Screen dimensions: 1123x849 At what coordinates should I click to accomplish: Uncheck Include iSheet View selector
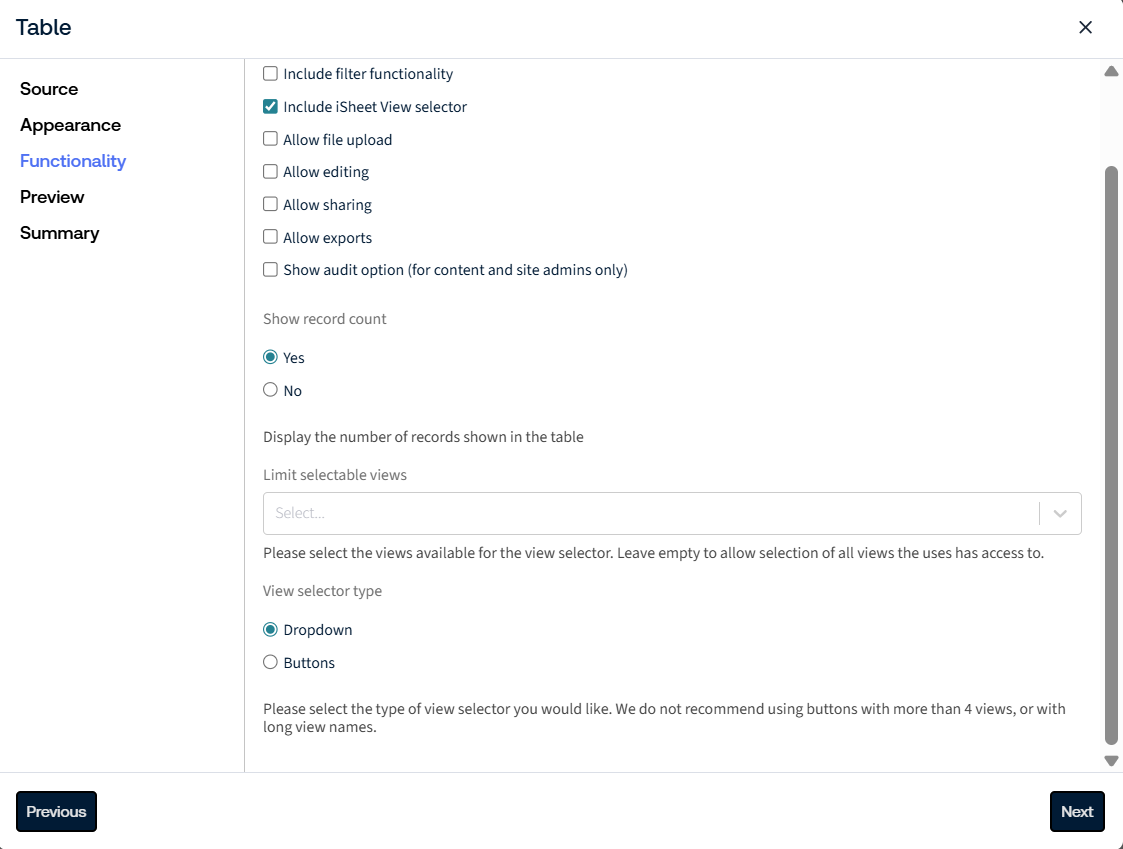(x=270, y=107)
